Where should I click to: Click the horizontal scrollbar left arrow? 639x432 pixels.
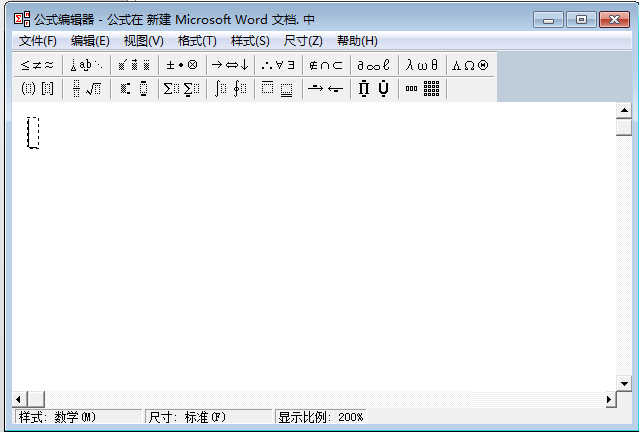[x=19, y=399]
